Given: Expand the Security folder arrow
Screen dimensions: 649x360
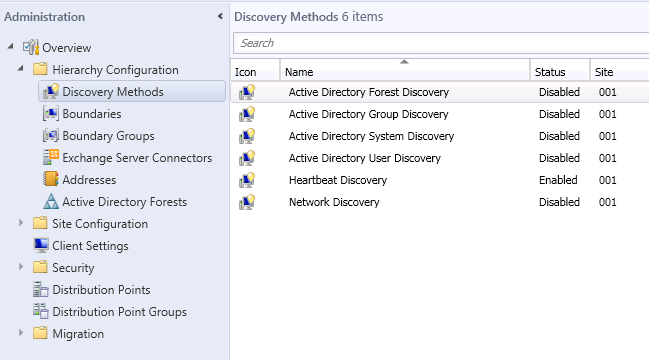Looking at the screenshot, I should 21,267.
